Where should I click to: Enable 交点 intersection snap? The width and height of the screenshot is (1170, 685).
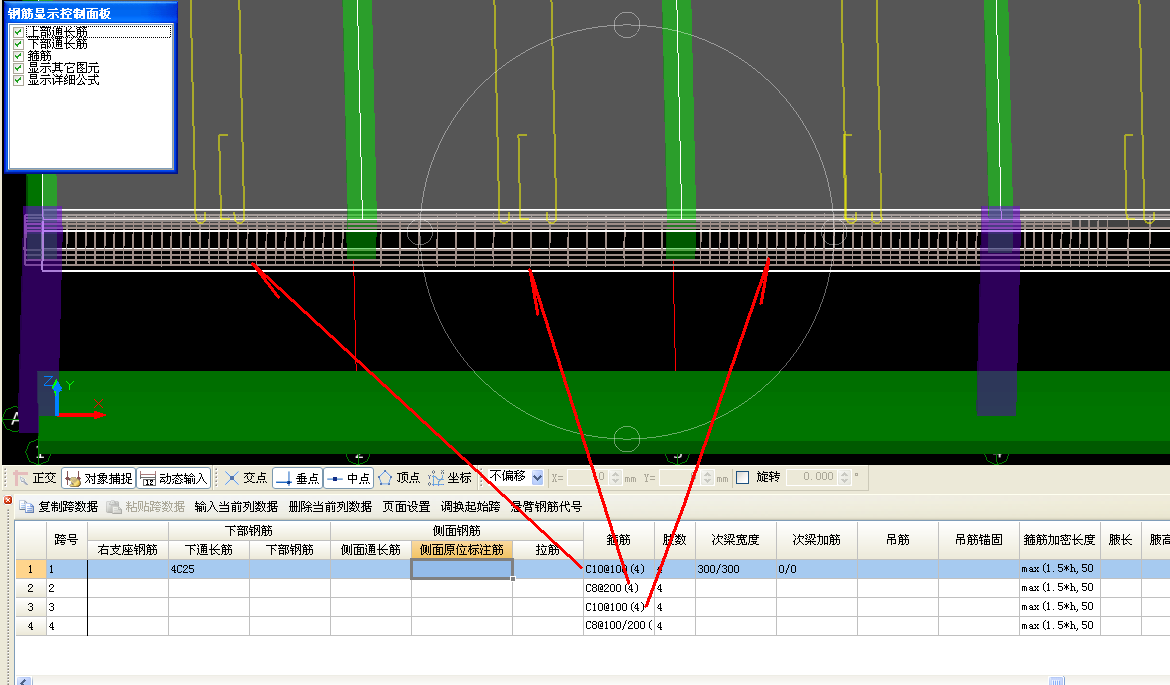tap(246, 478)
